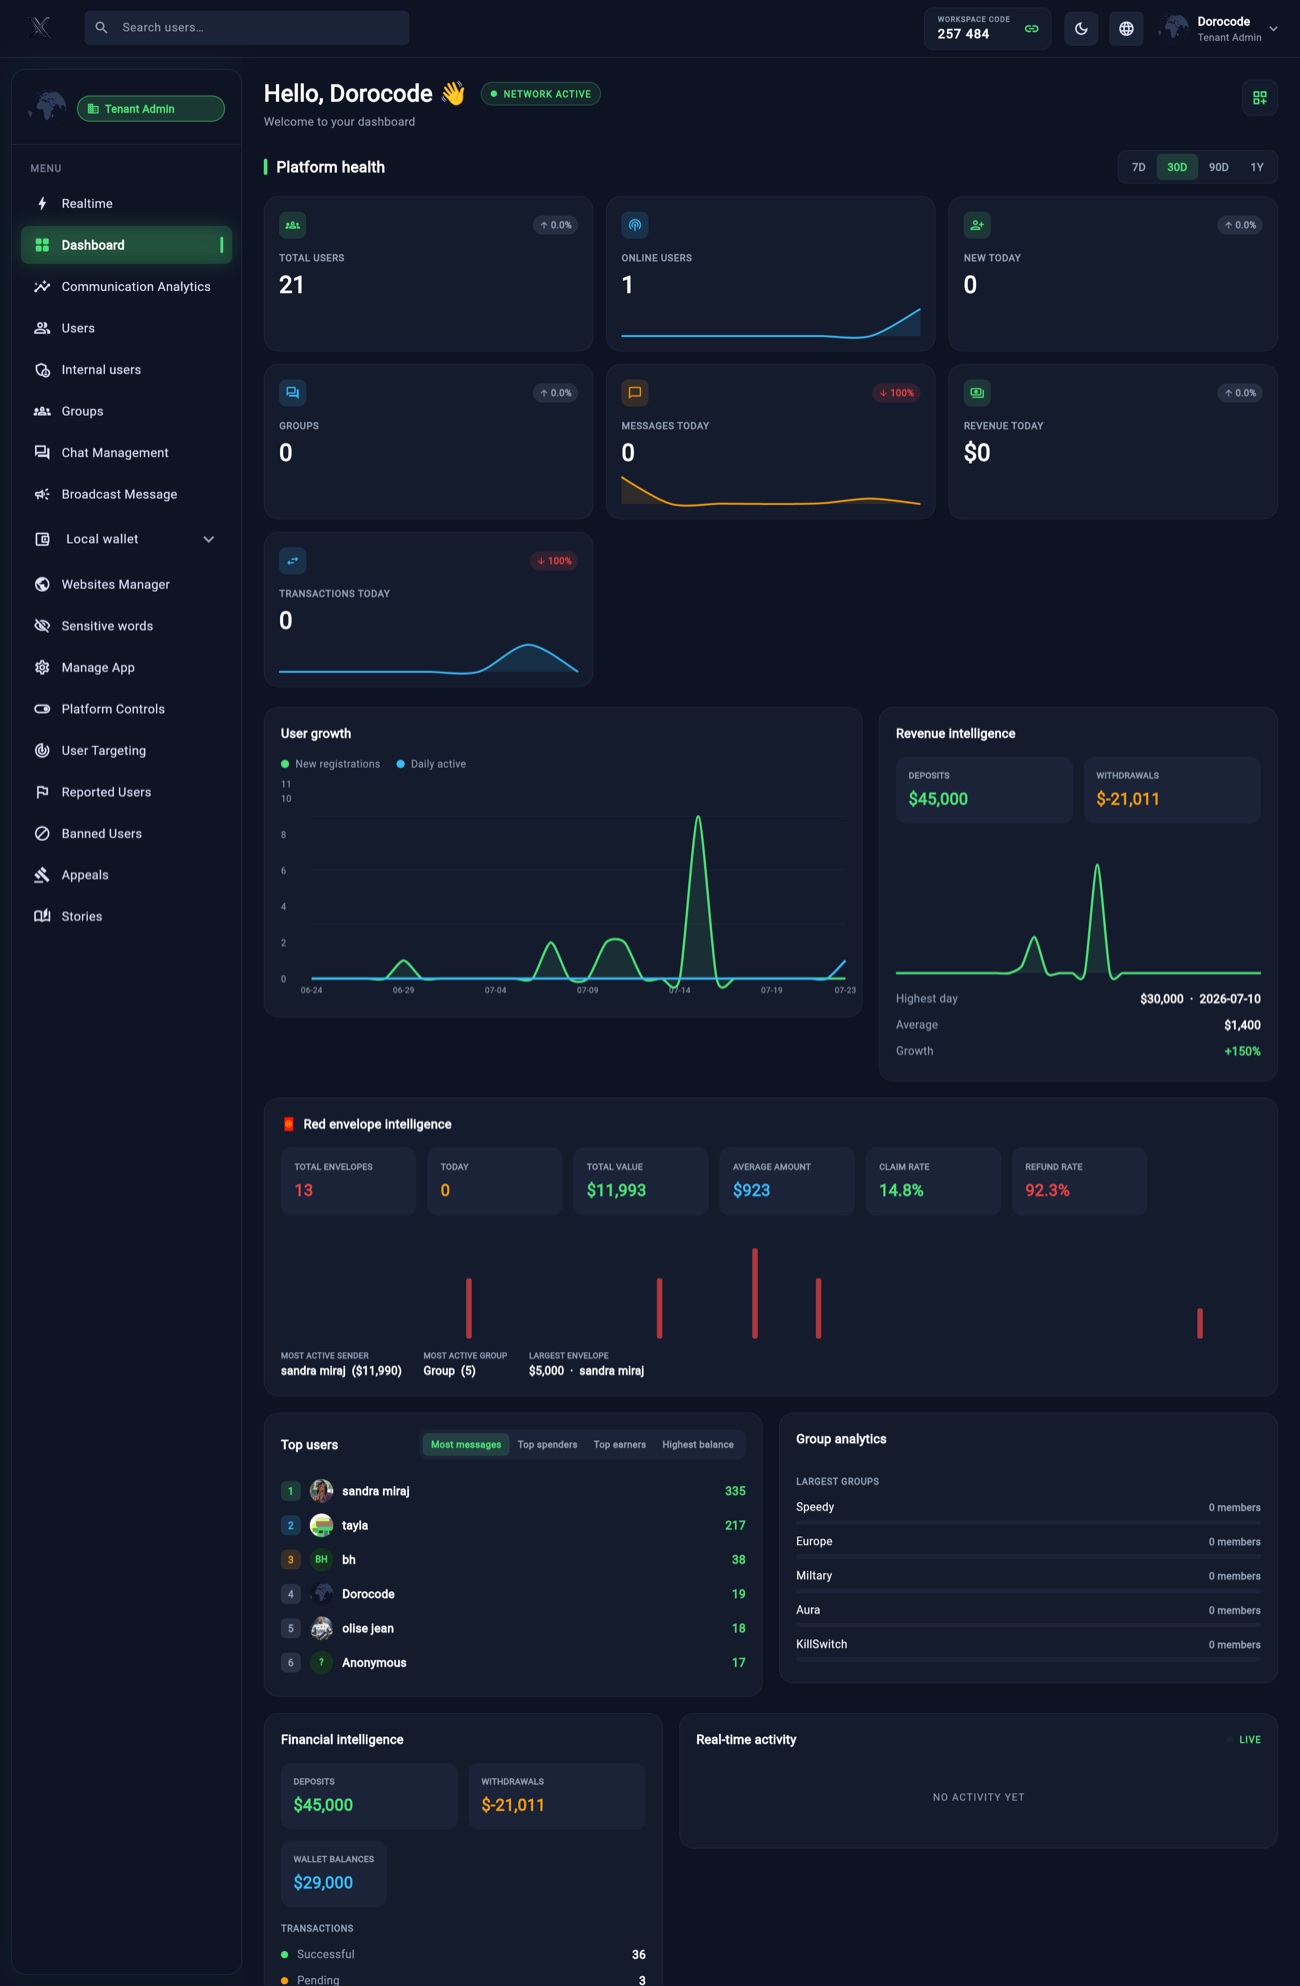
Task: Click Broadcast Message megaphone icon
Action: coord(42,494)
